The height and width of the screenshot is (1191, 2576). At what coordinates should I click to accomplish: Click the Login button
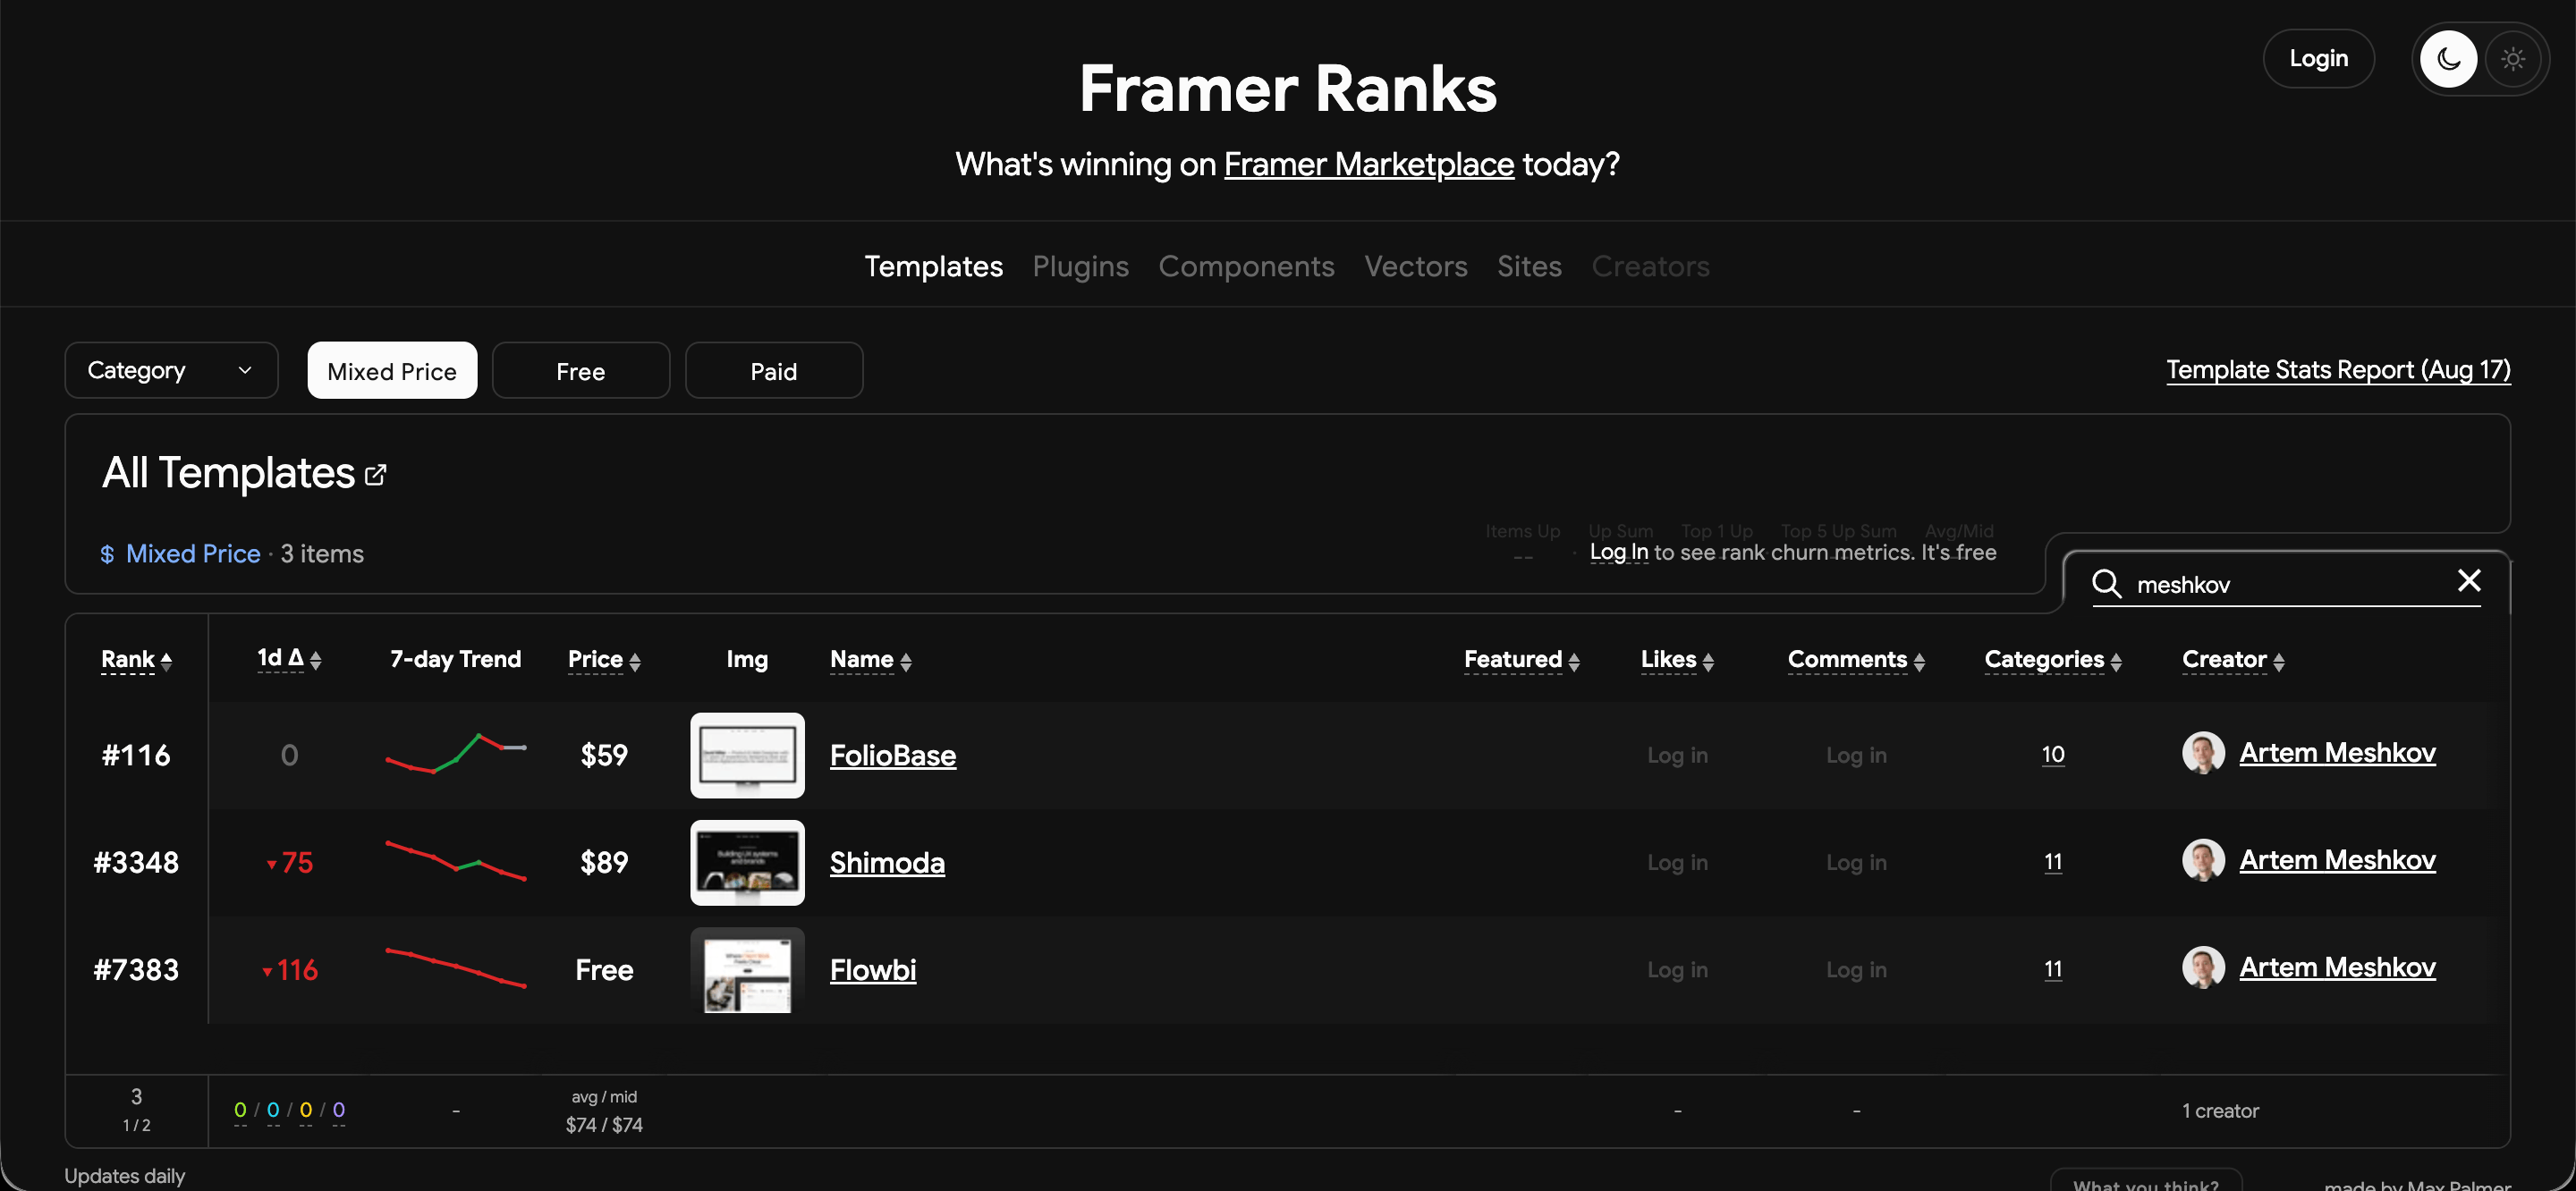pos(2318,59)
